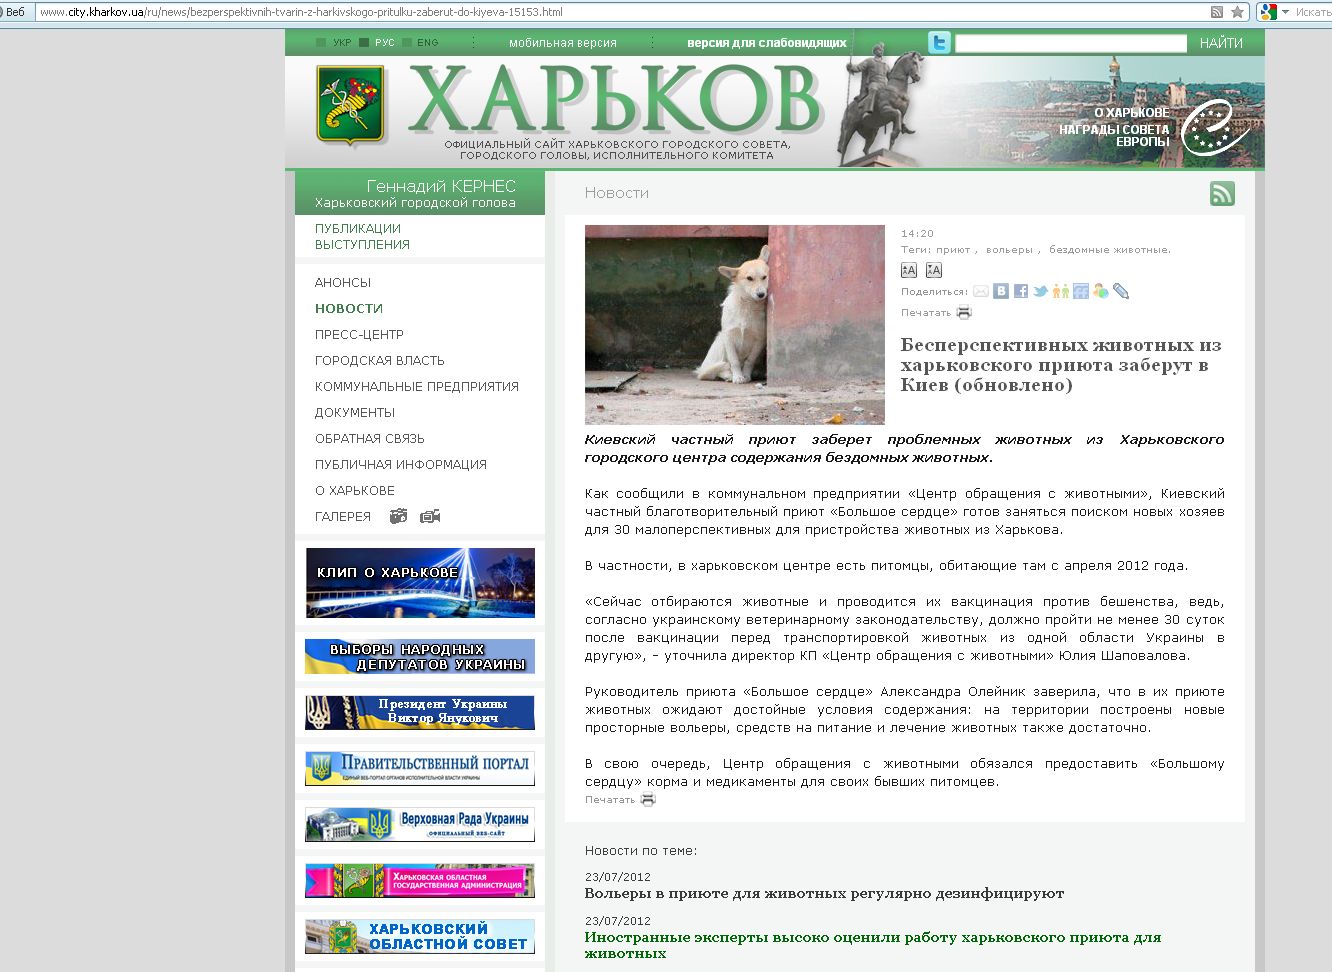1332x972 pixels.
Task: Select ГАЛЕРЕЯ in left menu
Action: (x=343, y=516)
